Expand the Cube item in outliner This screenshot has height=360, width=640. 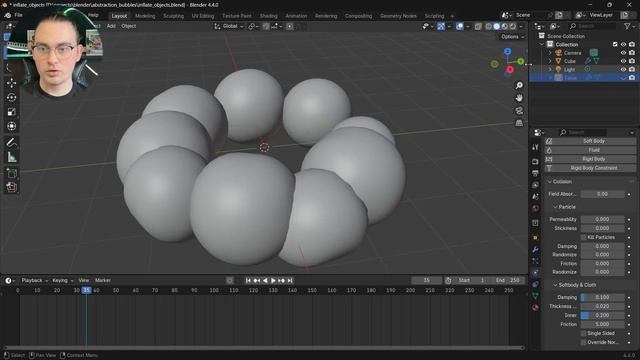[x=550, y=61]
